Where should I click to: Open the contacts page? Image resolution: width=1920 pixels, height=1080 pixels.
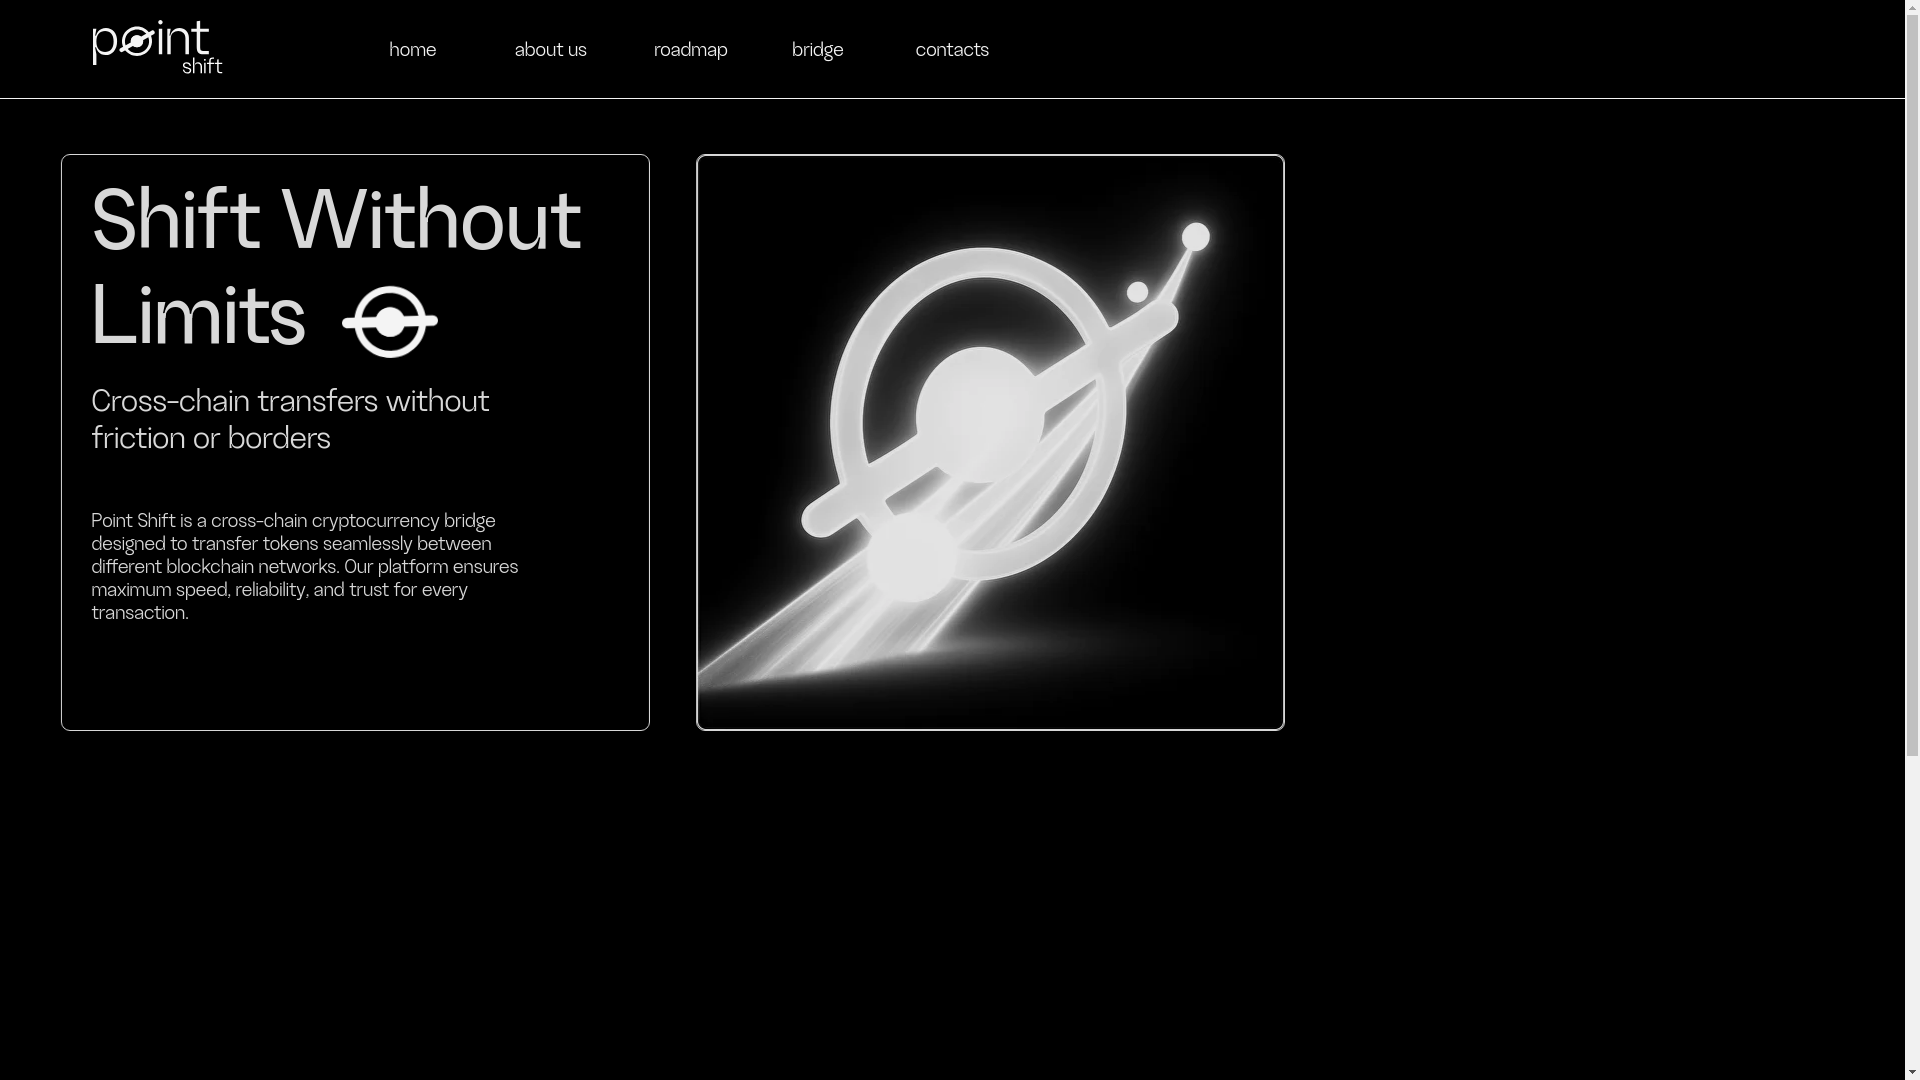(x=951, y=50)
